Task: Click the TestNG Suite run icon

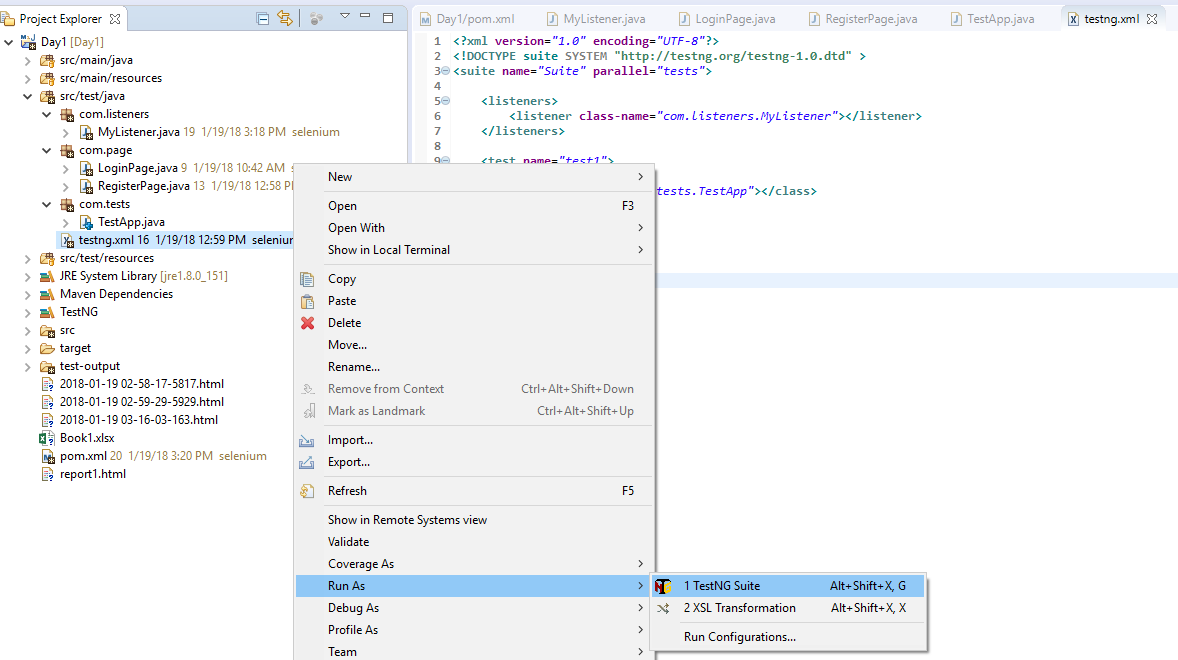Action: 663,586
